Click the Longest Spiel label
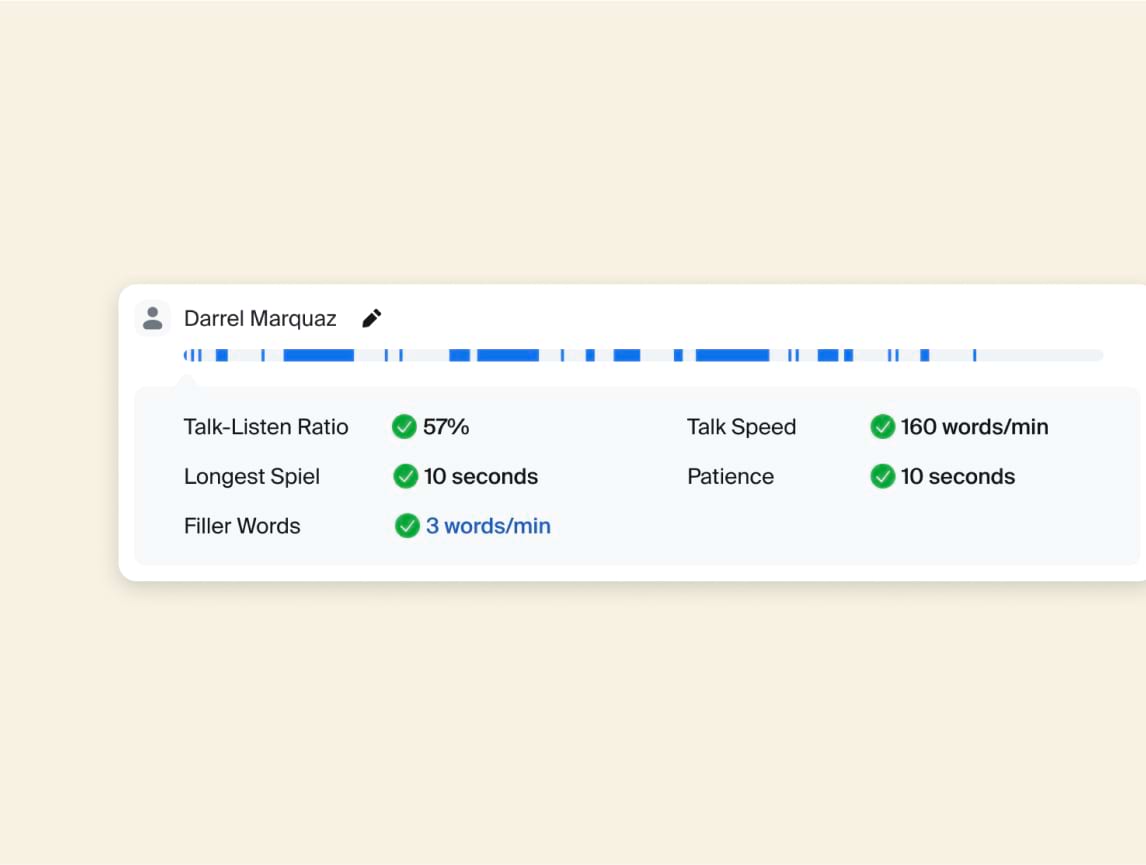The height and width of the screenshot is (865, 1146). point(252,477)
